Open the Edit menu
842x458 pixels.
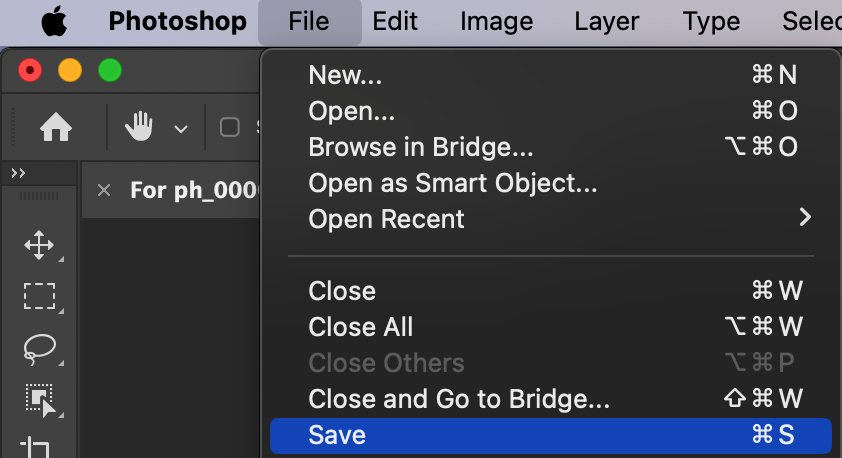pyautogui.click(x=394, y=21)
